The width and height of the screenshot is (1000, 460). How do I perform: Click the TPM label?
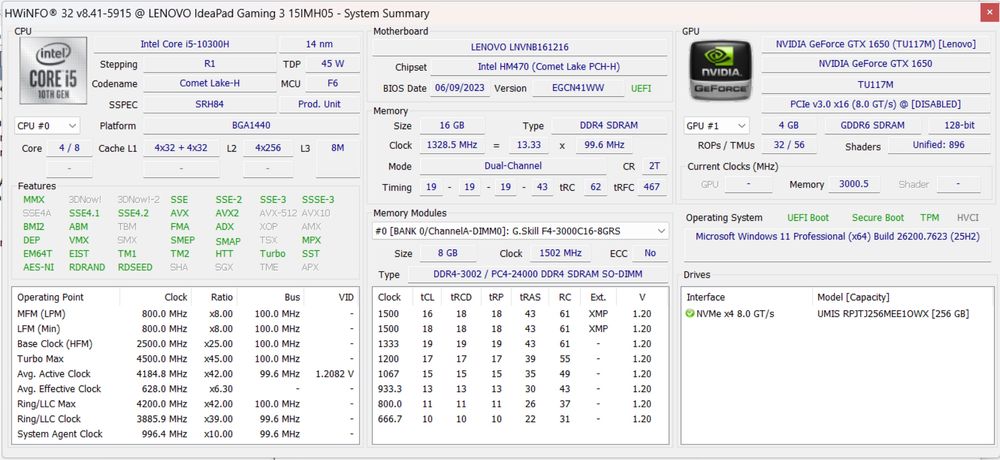(x=929, y=218)
